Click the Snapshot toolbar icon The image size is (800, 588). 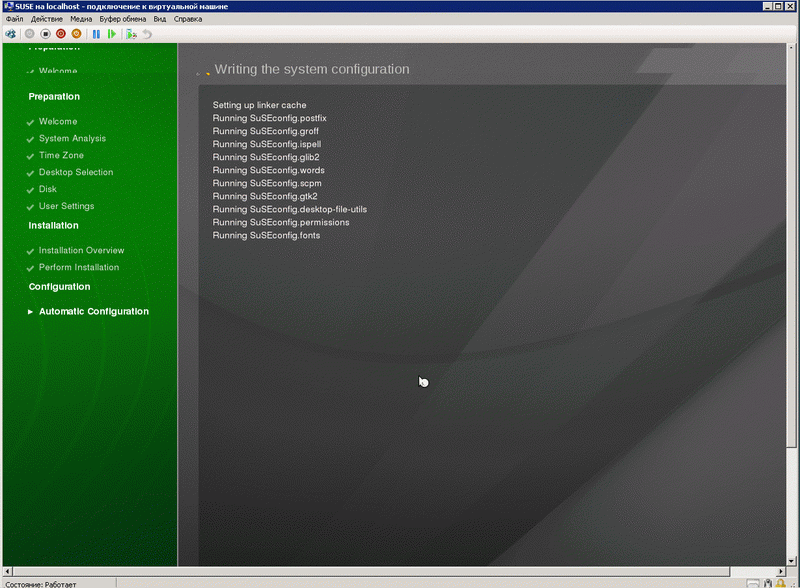click(x=132, y=34)
